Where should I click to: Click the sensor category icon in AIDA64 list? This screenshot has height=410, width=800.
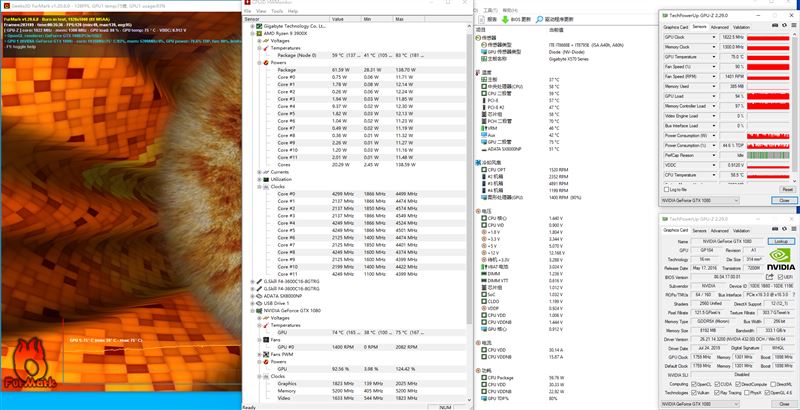479,38
